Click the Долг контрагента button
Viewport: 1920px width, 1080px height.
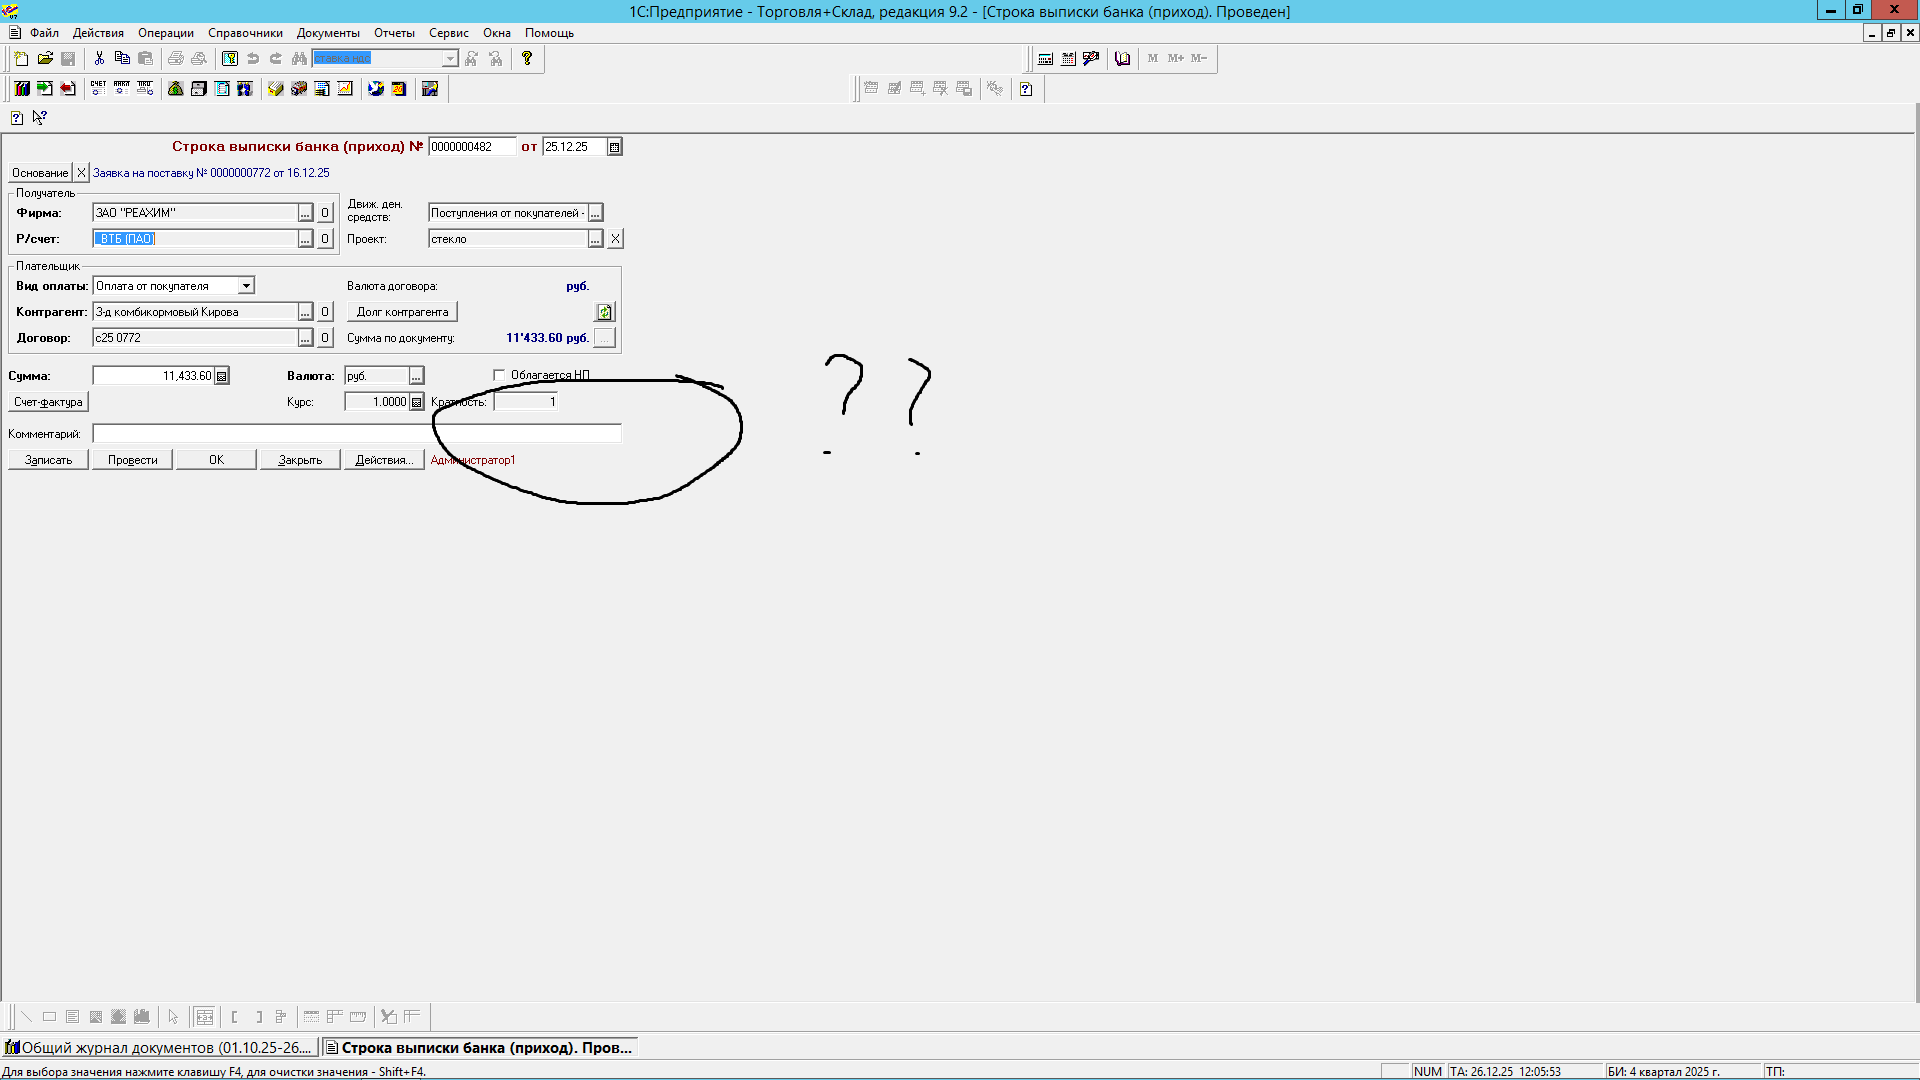point(402,312)
